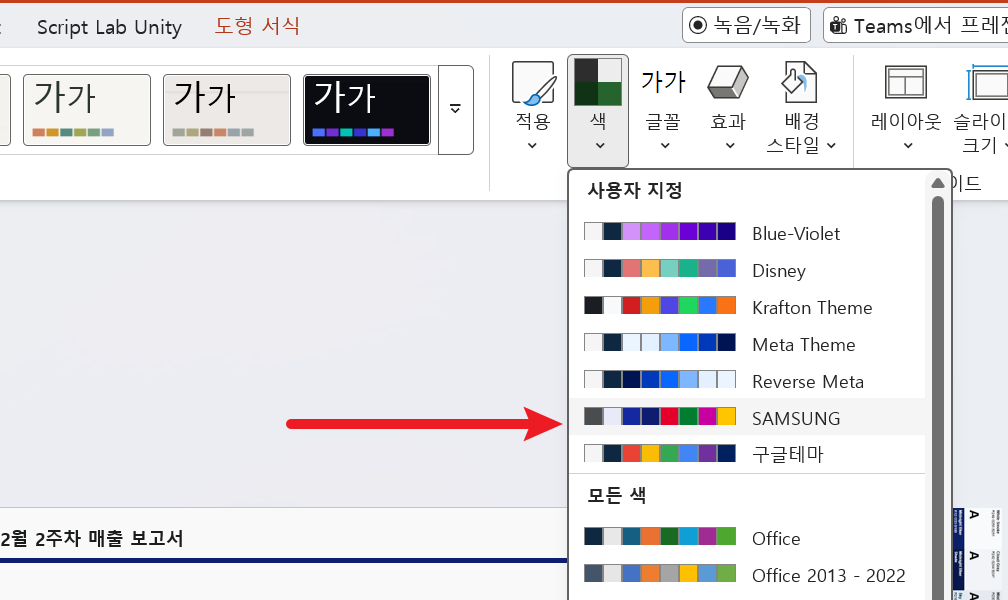Click the 적용 (Apply) brush icon
The width and height of the screenshot is (1008, 600).
[x=533, y=83]
